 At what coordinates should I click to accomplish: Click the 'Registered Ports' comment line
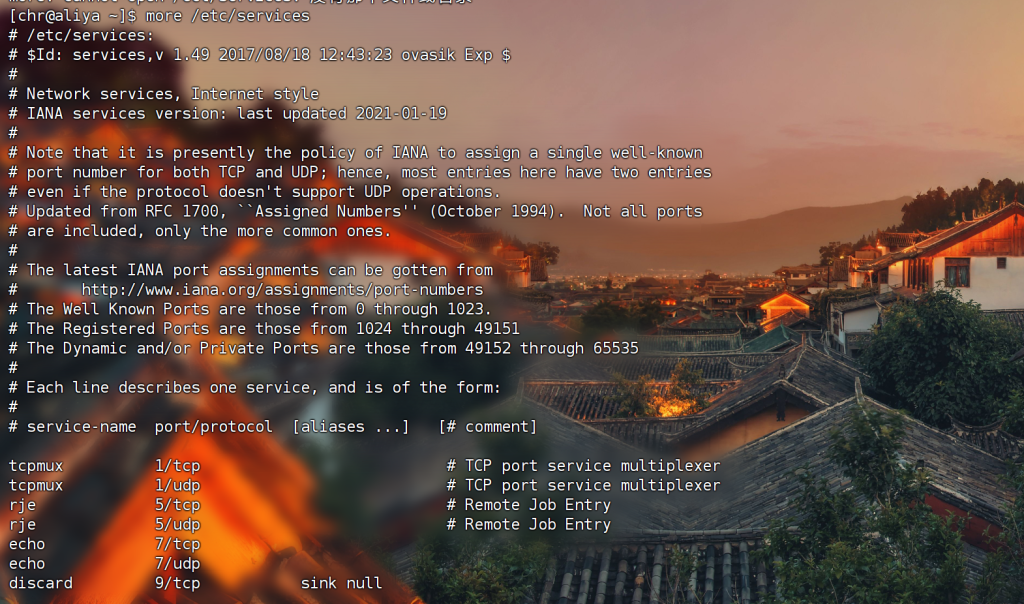pos(264,328)
